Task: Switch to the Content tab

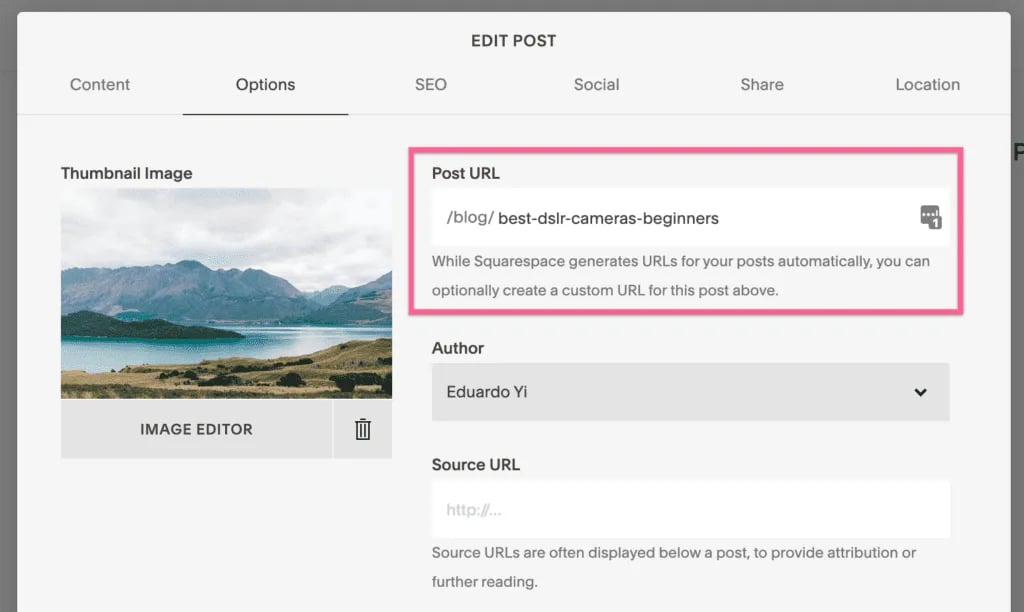Action: click(100, 85)
